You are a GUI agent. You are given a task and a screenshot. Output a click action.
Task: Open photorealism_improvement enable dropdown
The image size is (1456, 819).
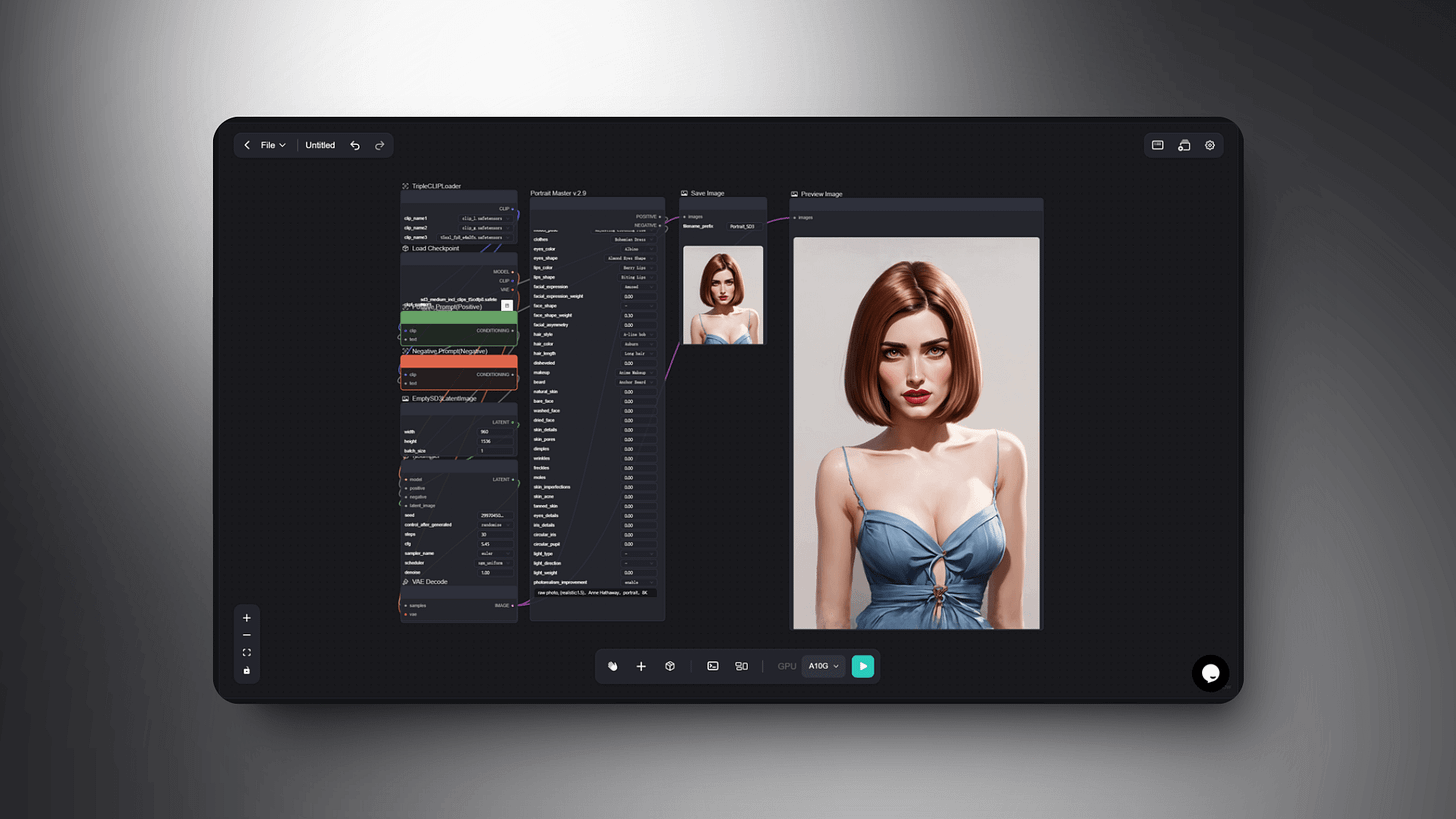(637, 582)
